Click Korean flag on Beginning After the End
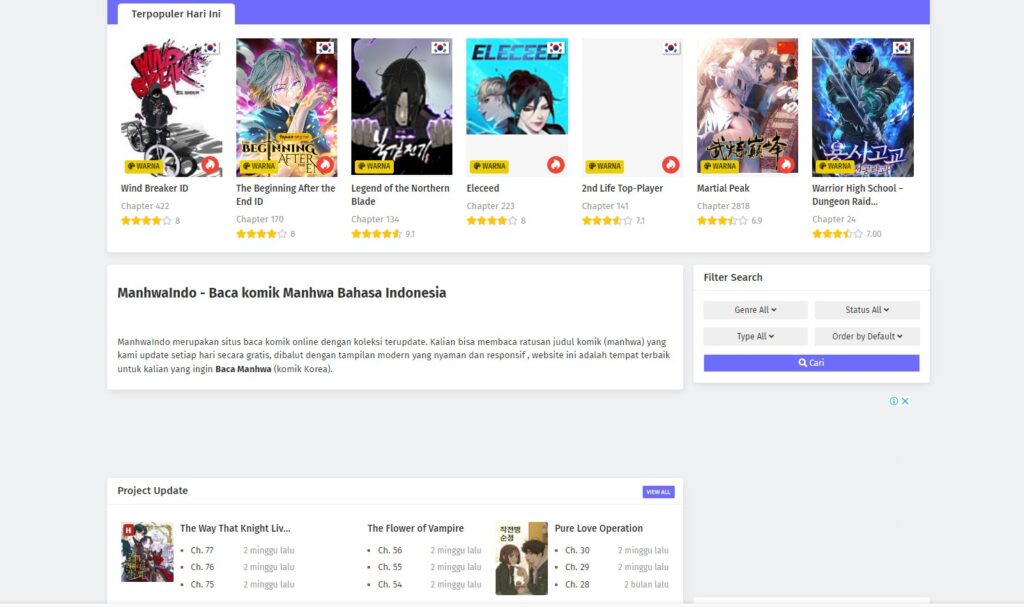The height and width of the screenshot is (607, 1024). (325, 48)
